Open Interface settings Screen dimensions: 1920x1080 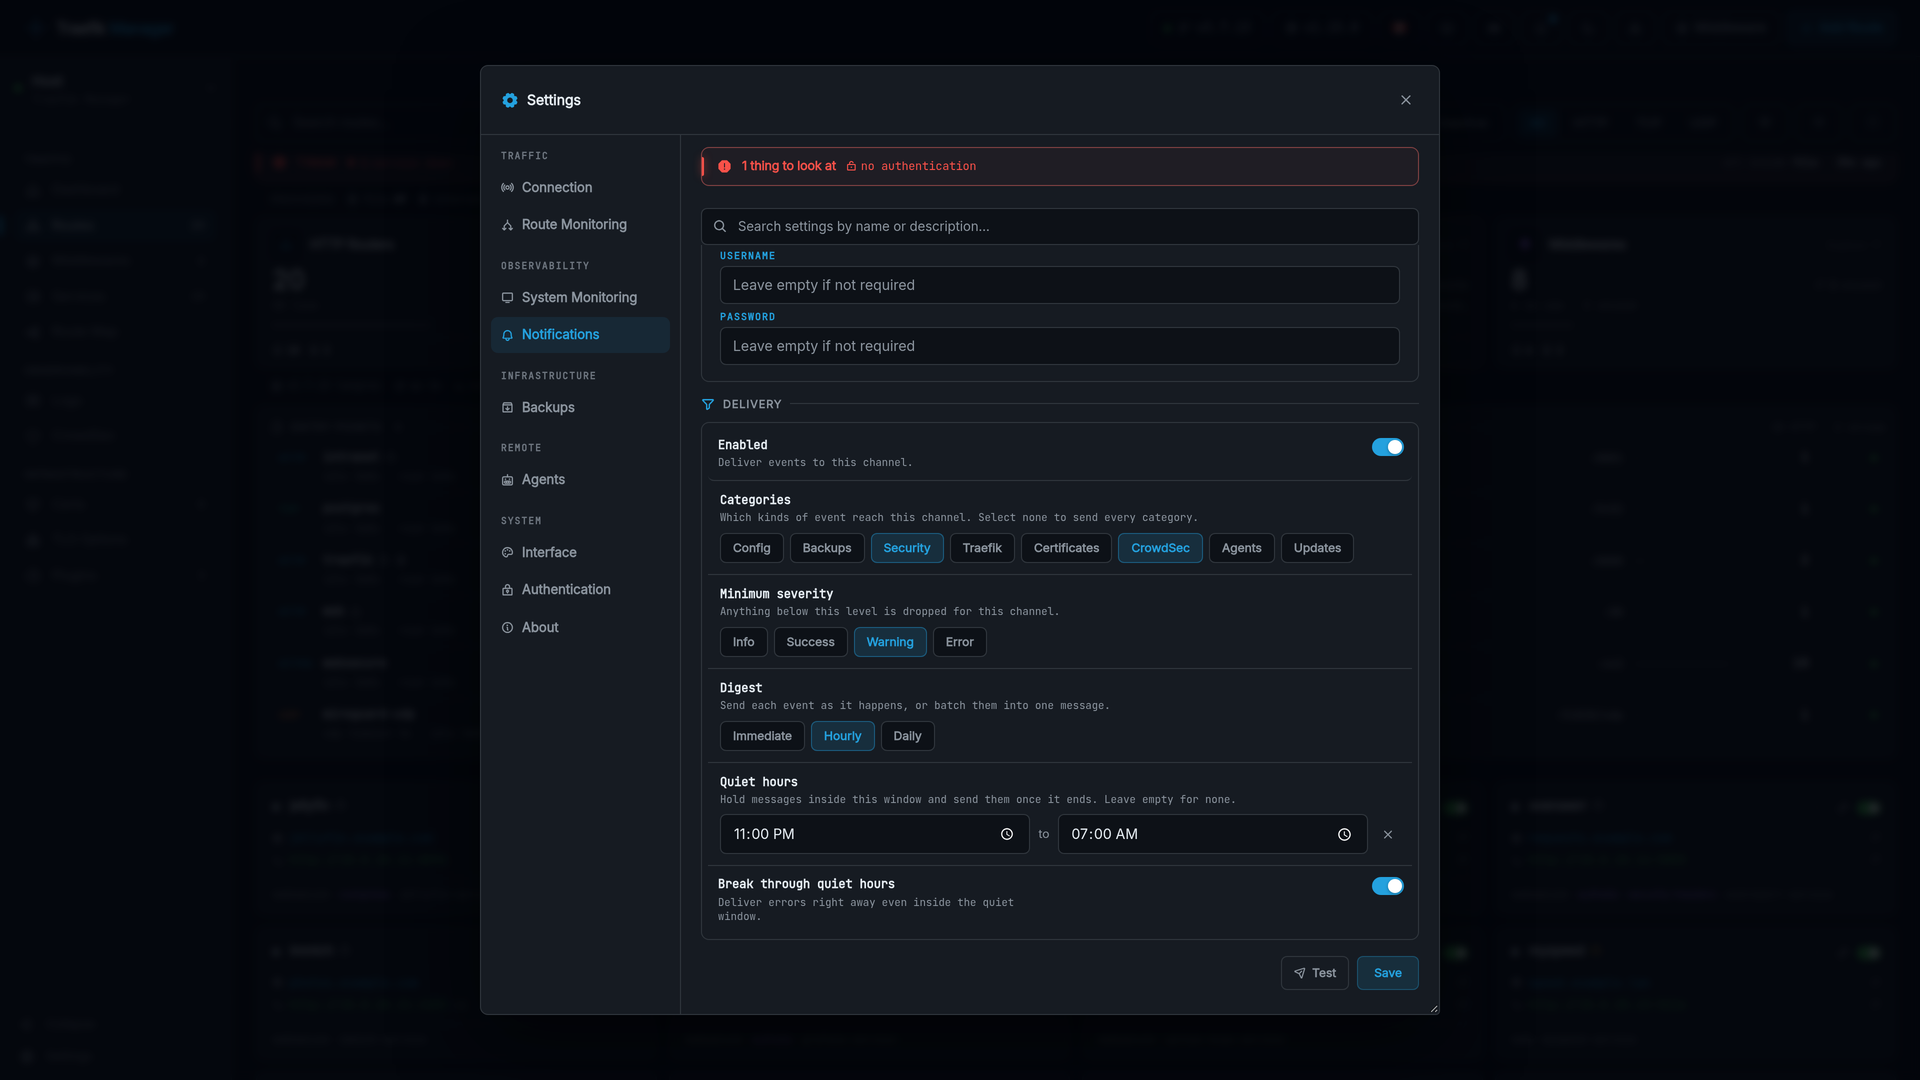pos(580,552)
